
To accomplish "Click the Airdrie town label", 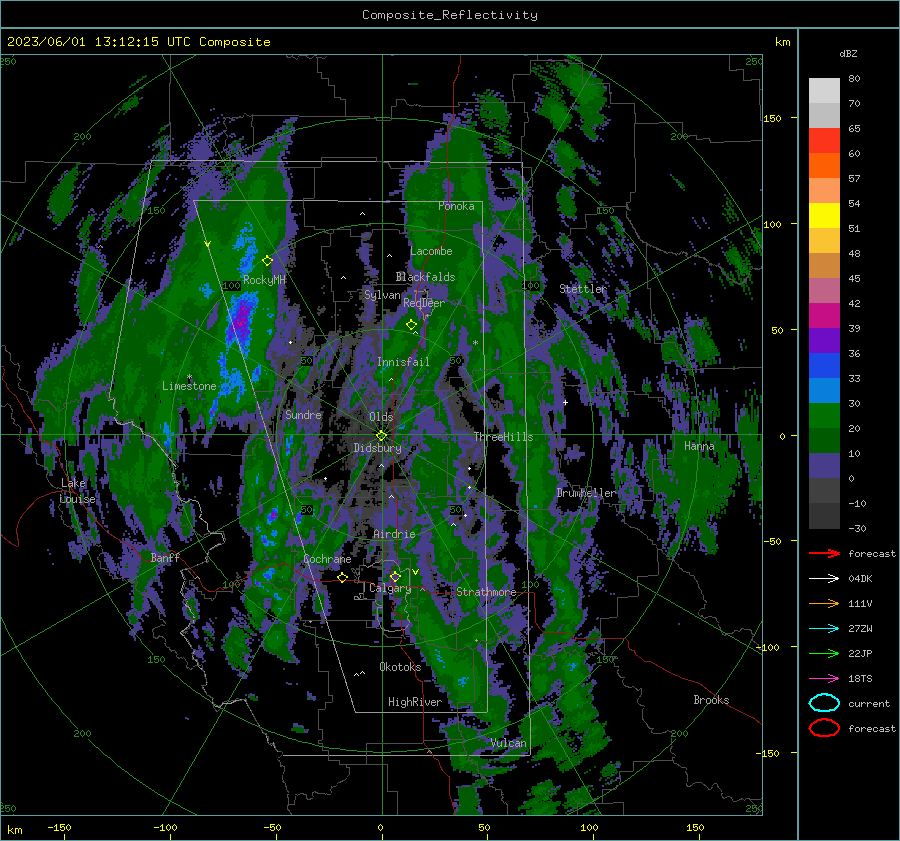I will click(x=394, y=534).
